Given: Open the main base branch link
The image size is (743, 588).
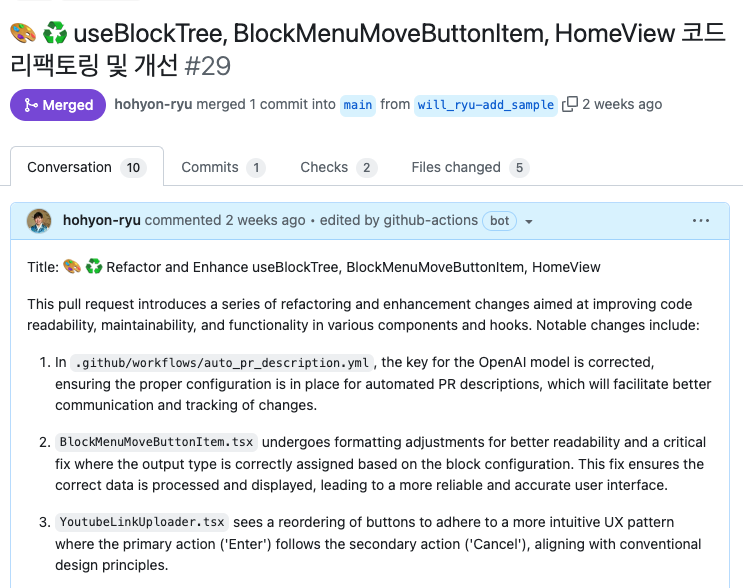Looking at the screenshot, I should (357, 104).
